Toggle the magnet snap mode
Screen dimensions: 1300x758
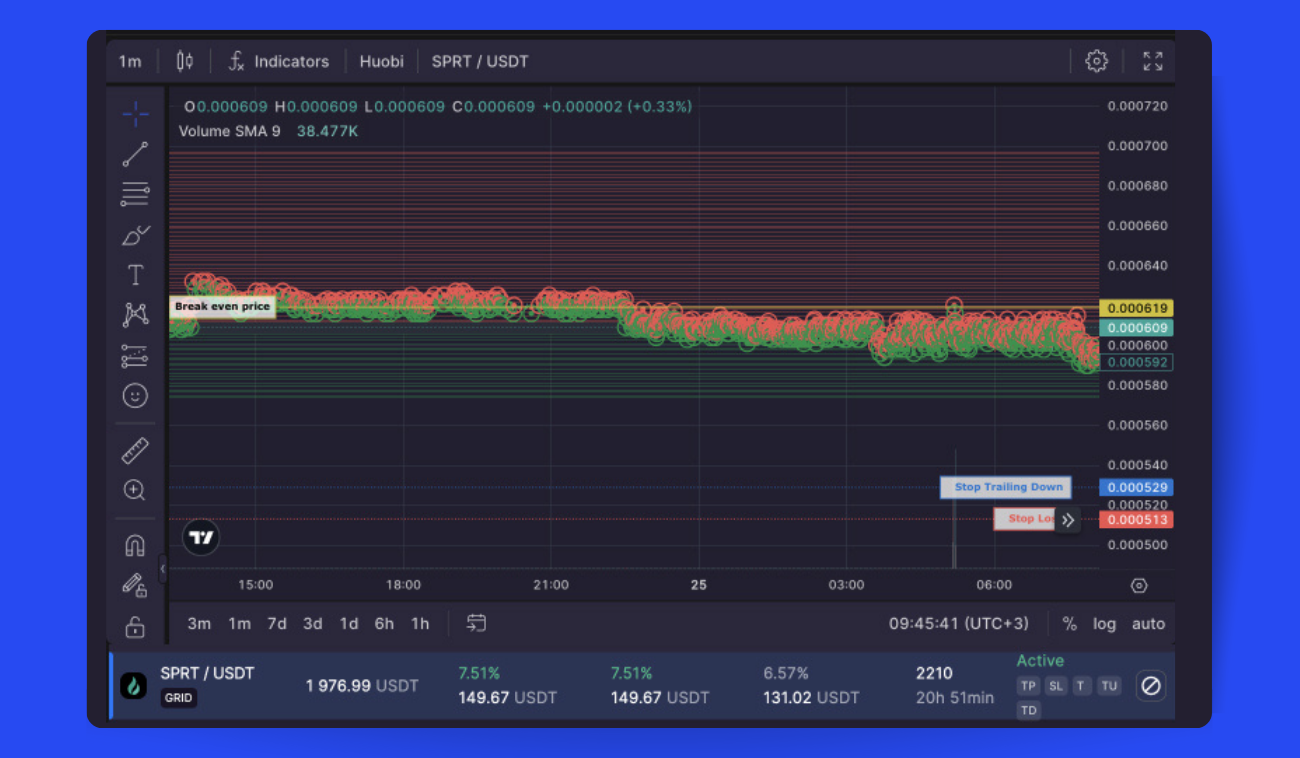(x=136, y=545)
